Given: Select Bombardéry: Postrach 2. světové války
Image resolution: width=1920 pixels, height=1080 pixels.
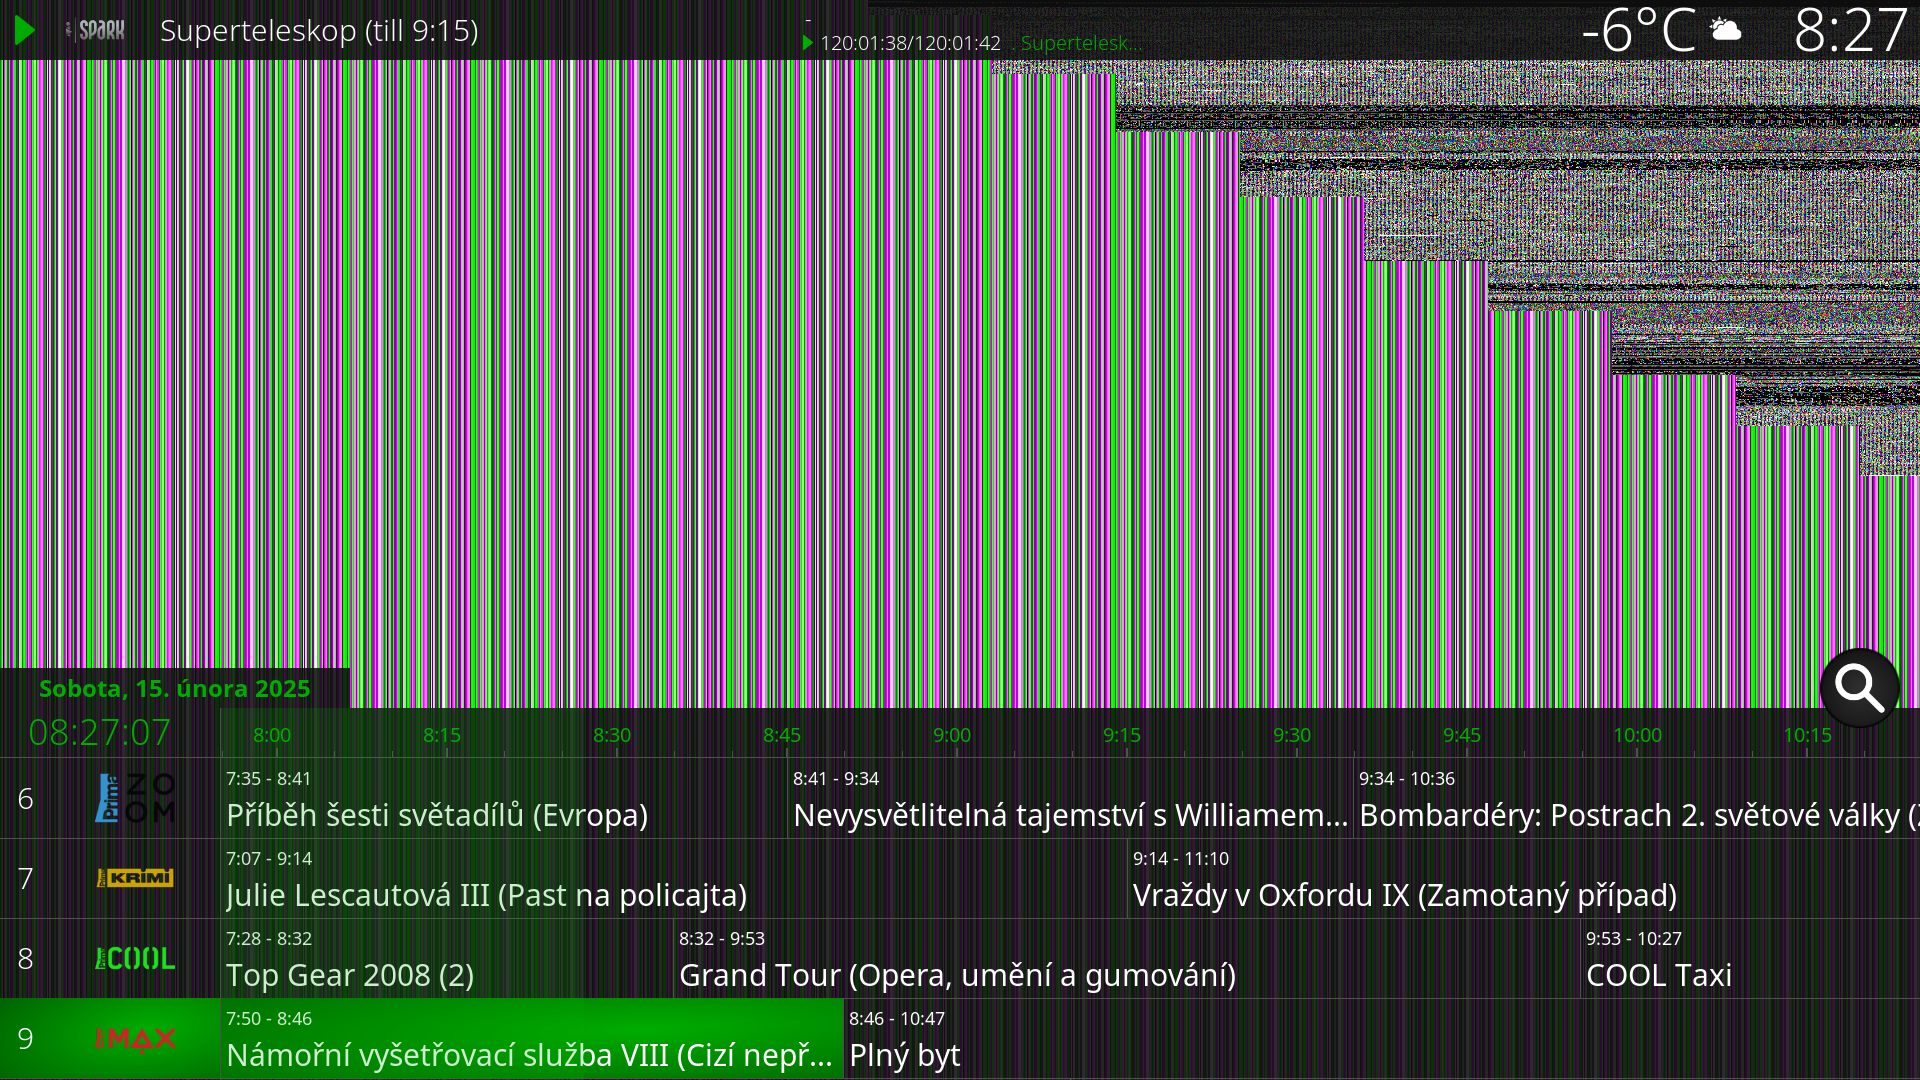Looking at the screenshot, I should (x=1630, y=814).
